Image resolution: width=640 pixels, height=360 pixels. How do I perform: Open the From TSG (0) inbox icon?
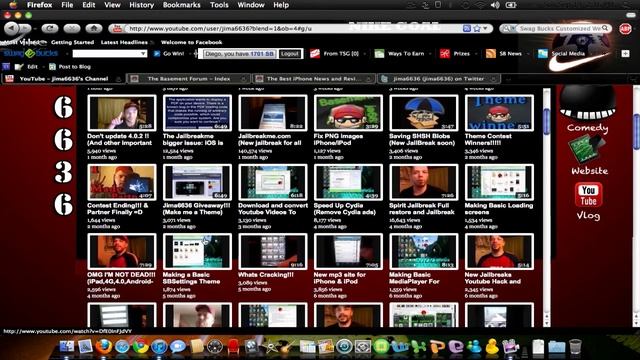pos(334,53)
